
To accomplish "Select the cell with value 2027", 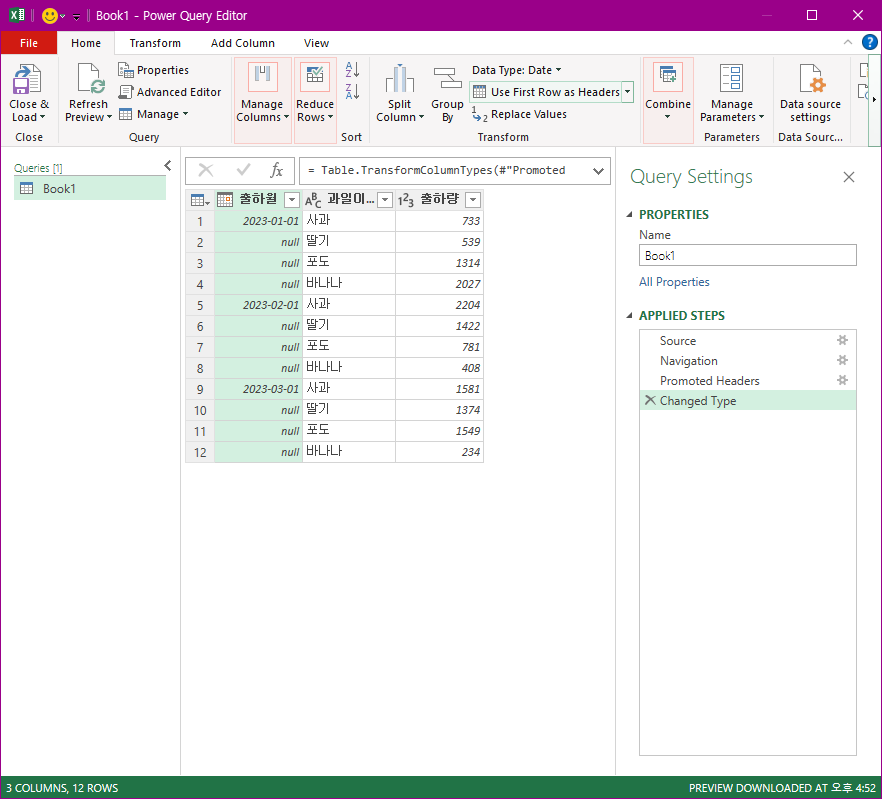I will click(x=439, y=284).
